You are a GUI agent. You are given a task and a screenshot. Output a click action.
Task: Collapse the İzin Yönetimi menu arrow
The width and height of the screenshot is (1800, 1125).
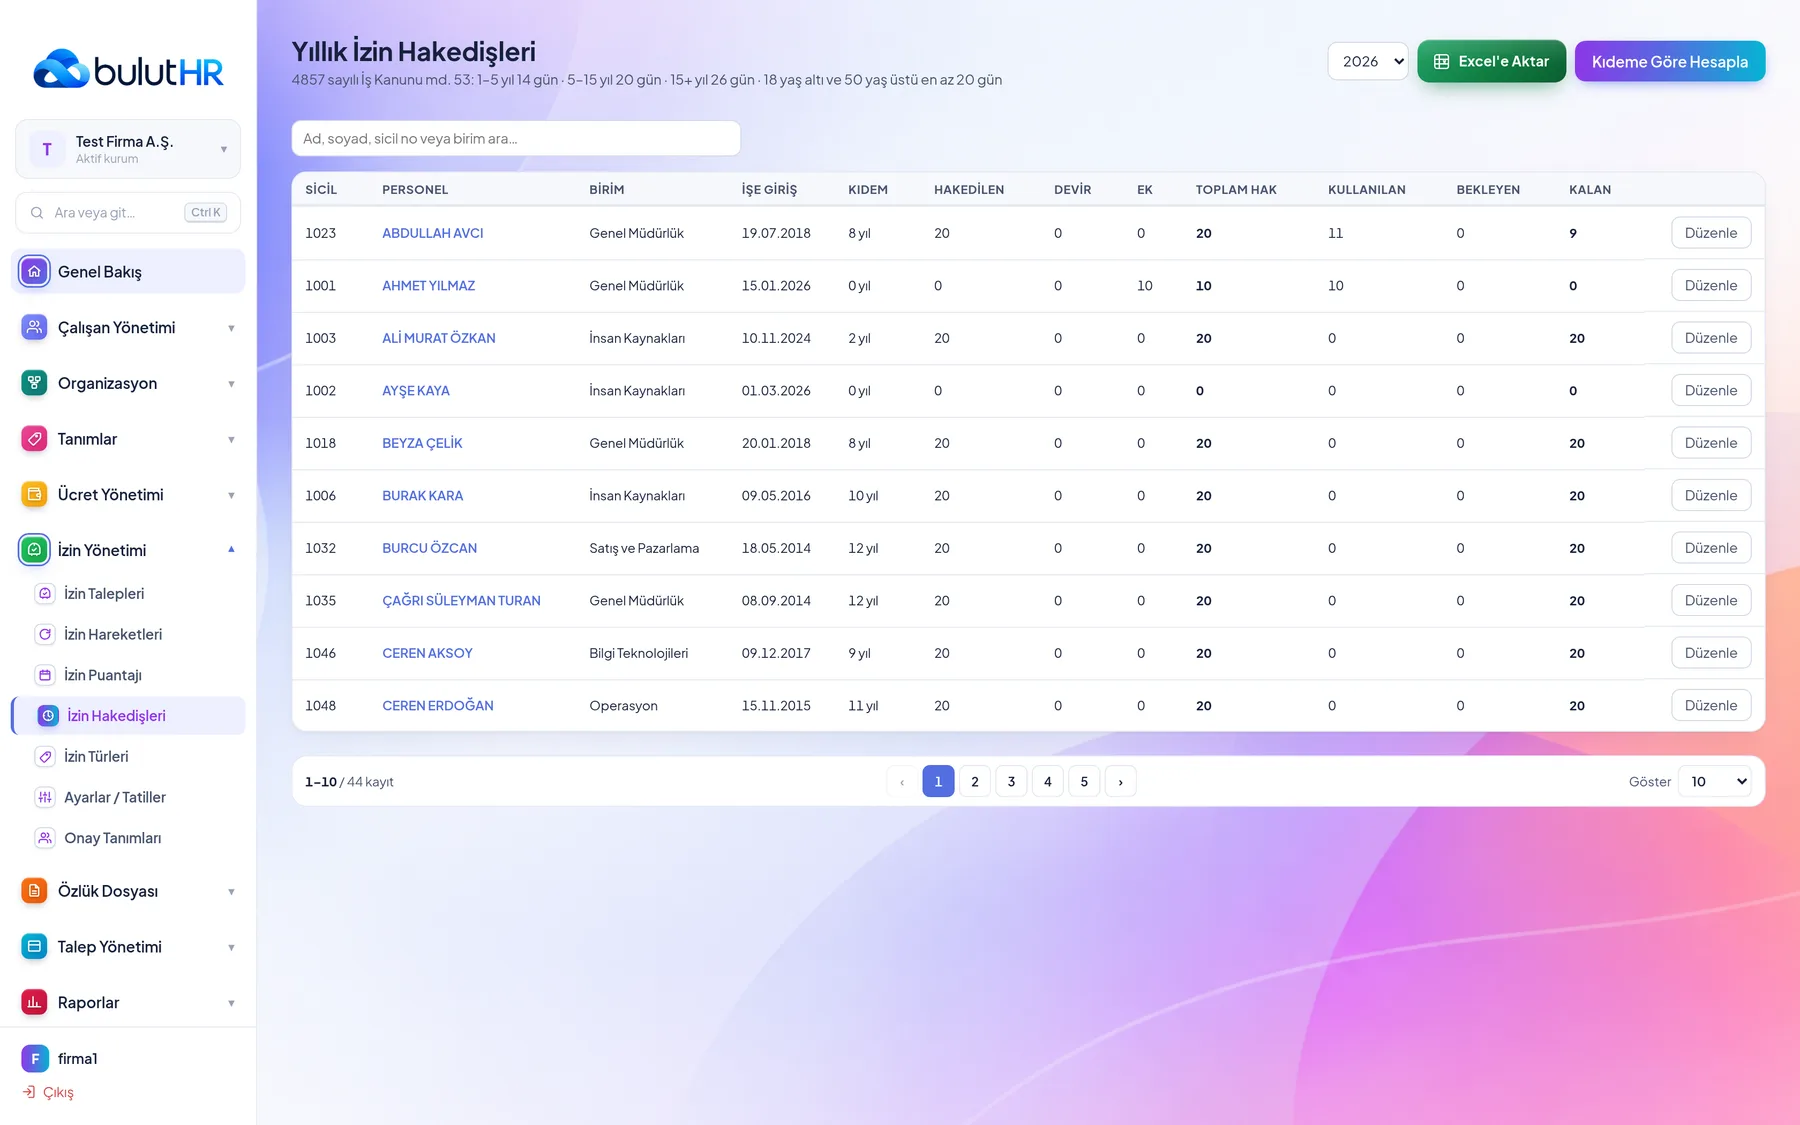click(231, 549)
